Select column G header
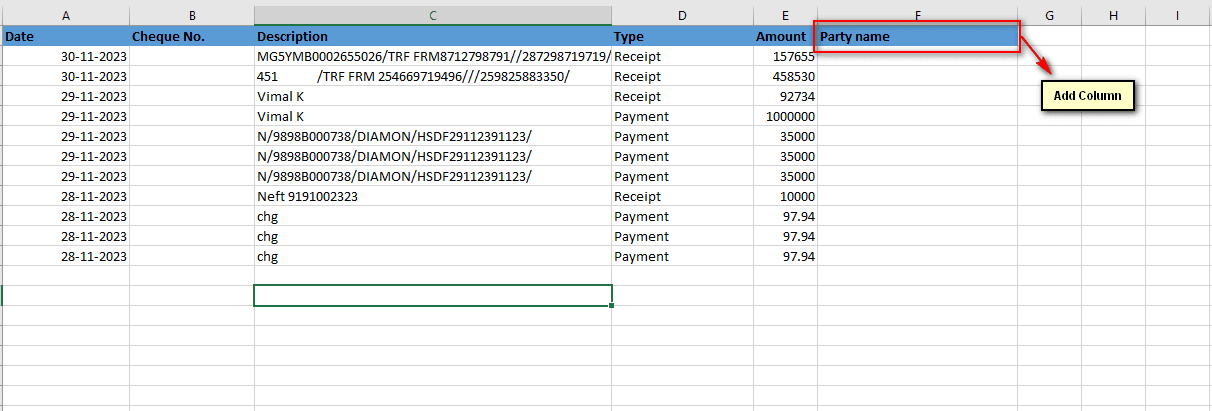The width and height of the screenshot is (1212, 411). (1049, 15)
